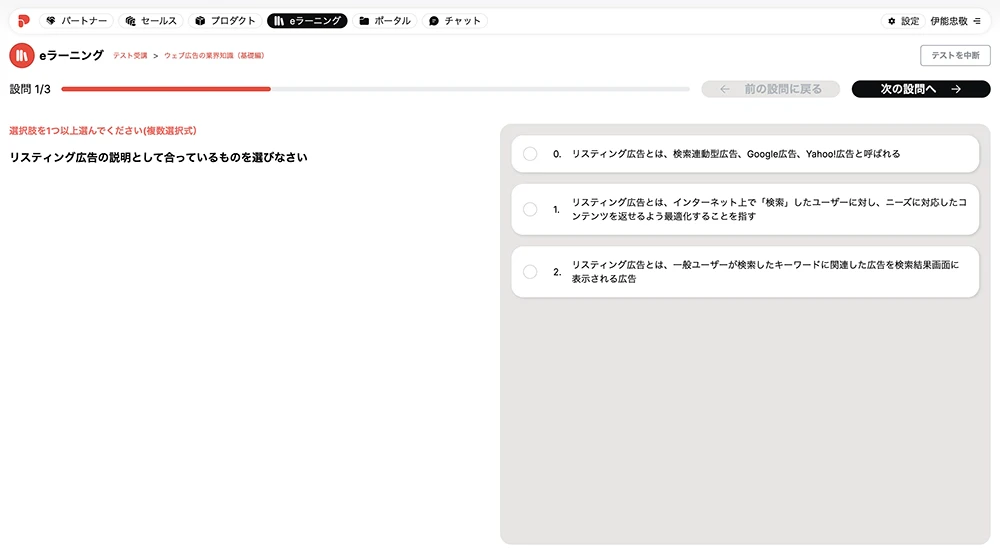Click the テストを中断 button
This screenshot has width=1000, height=554.
955,55
